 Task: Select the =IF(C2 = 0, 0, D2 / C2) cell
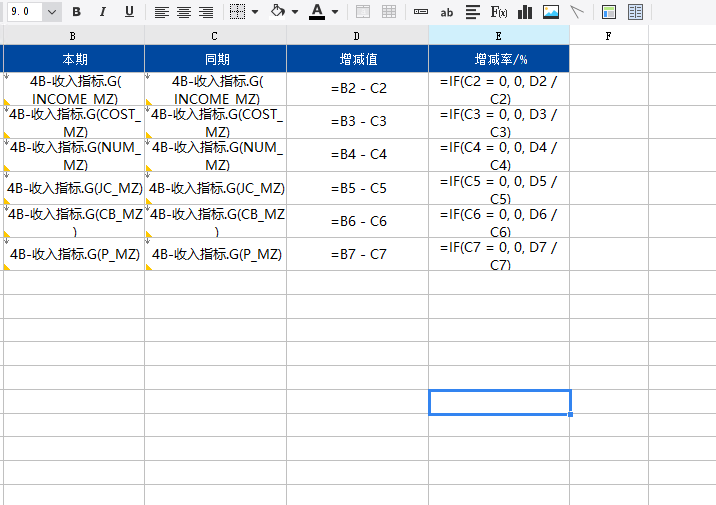pos(499,89)
